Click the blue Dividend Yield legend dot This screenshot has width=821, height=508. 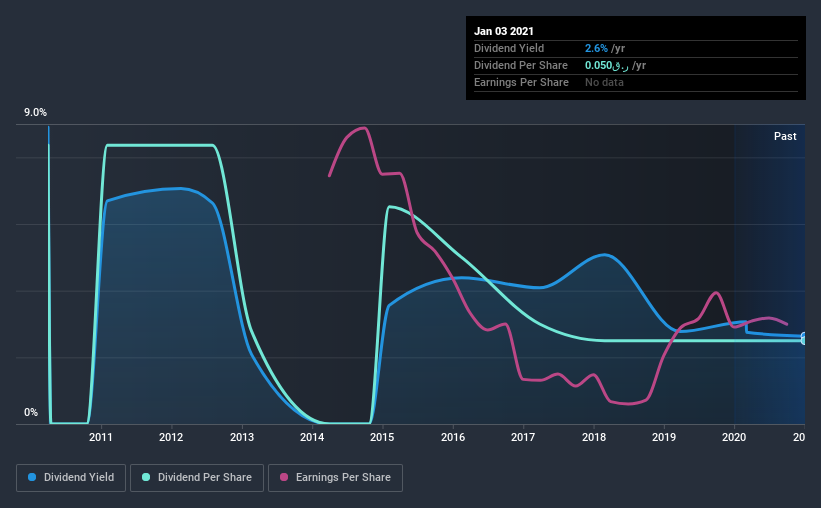32,477
